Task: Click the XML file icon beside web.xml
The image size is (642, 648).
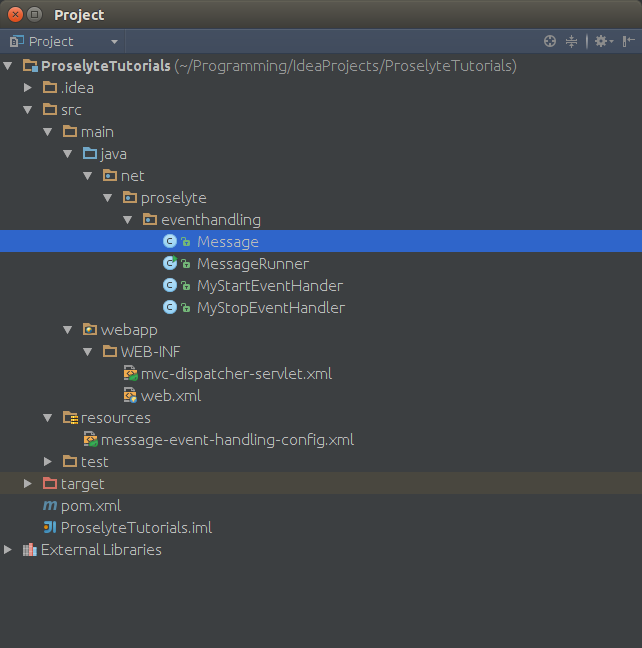Action: (x=130, y=396)
